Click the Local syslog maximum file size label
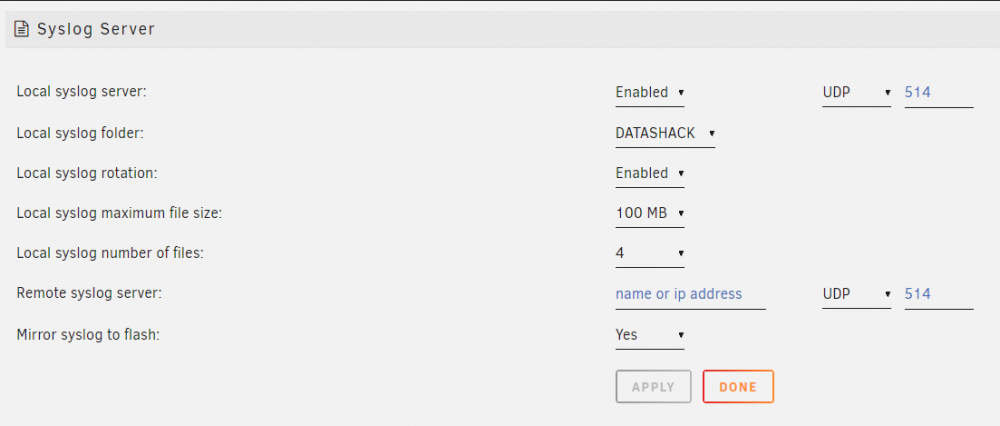This screenshot has width=1000, height=426. pyautogui.click(x=119, y=214)
